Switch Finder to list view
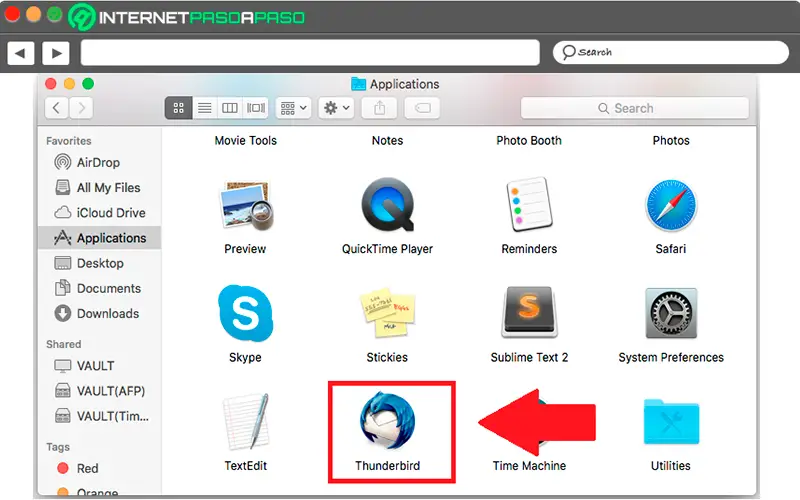 pyautogui.click(x=205, y=108)
